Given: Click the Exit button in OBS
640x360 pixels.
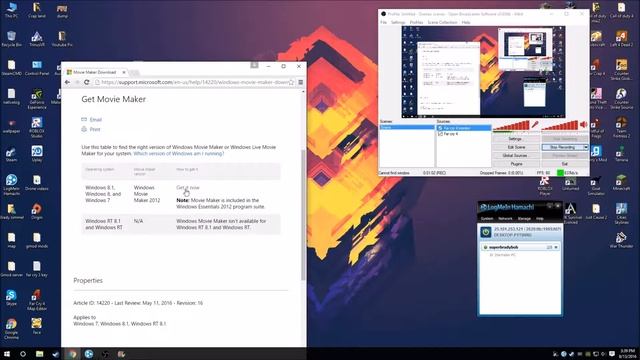Looking at the screenshot, I should (x=565, y=164).
